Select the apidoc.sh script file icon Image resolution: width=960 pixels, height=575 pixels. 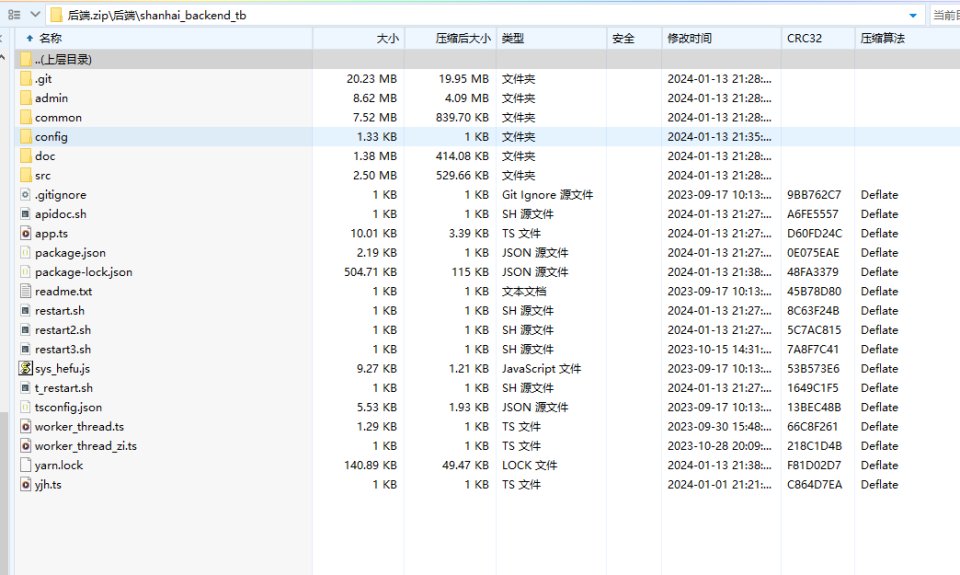click(26, 214)
